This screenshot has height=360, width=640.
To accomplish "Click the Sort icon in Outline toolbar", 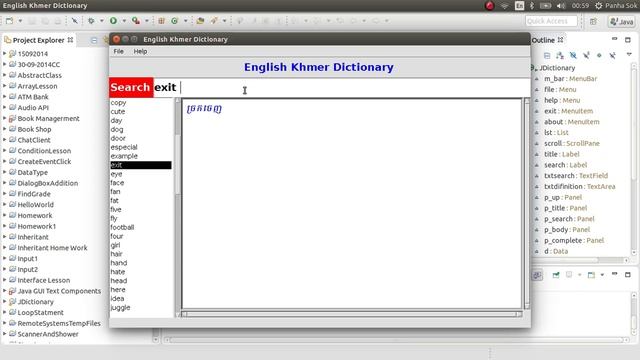I will (560, 56).
